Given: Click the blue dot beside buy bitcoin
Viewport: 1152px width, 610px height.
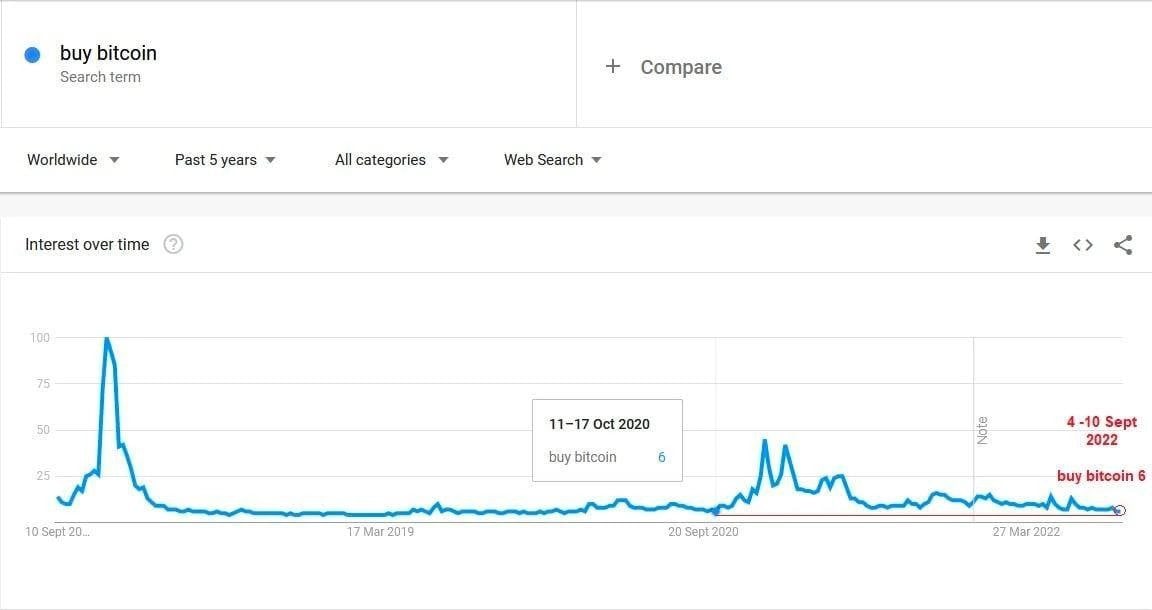Looking at the screenshot, I should point(32,55).
